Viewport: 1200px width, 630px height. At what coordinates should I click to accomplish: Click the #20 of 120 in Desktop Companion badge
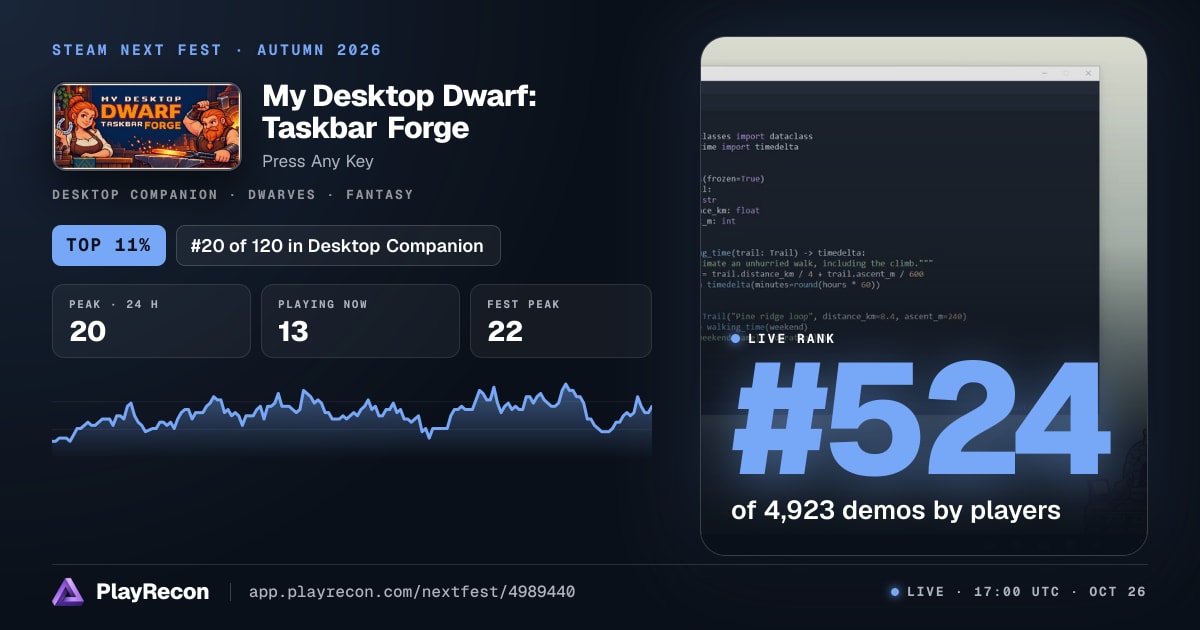[x=338, y=245]
